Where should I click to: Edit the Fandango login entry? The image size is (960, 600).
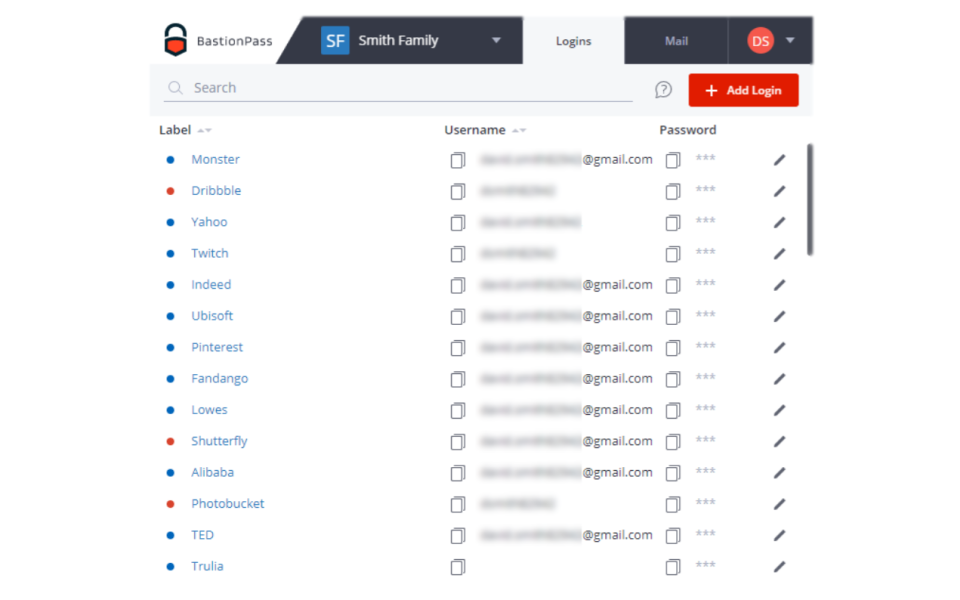point(779,378)
